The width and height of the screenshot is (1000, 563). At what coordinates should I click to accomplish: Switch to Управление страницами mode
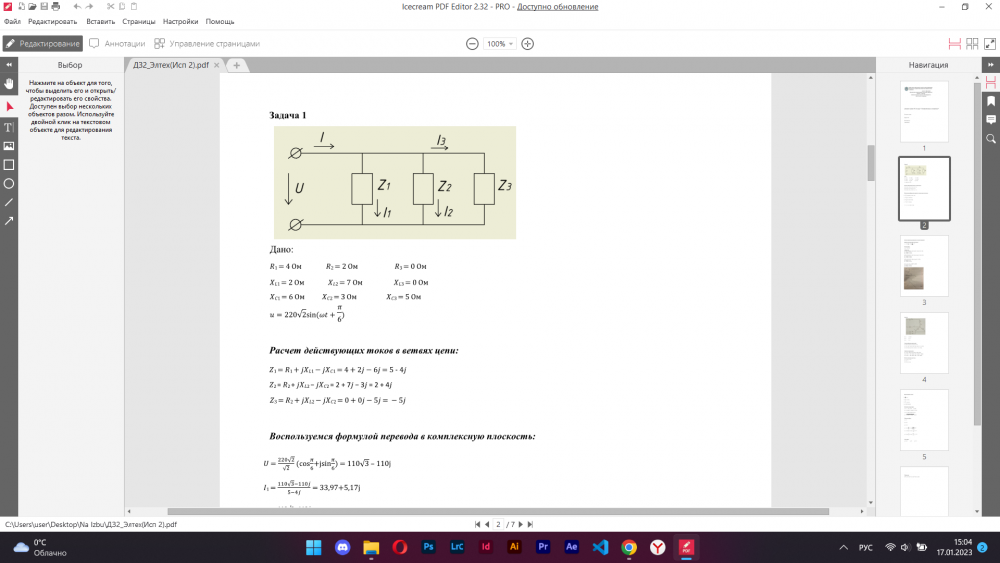(207, 43)
